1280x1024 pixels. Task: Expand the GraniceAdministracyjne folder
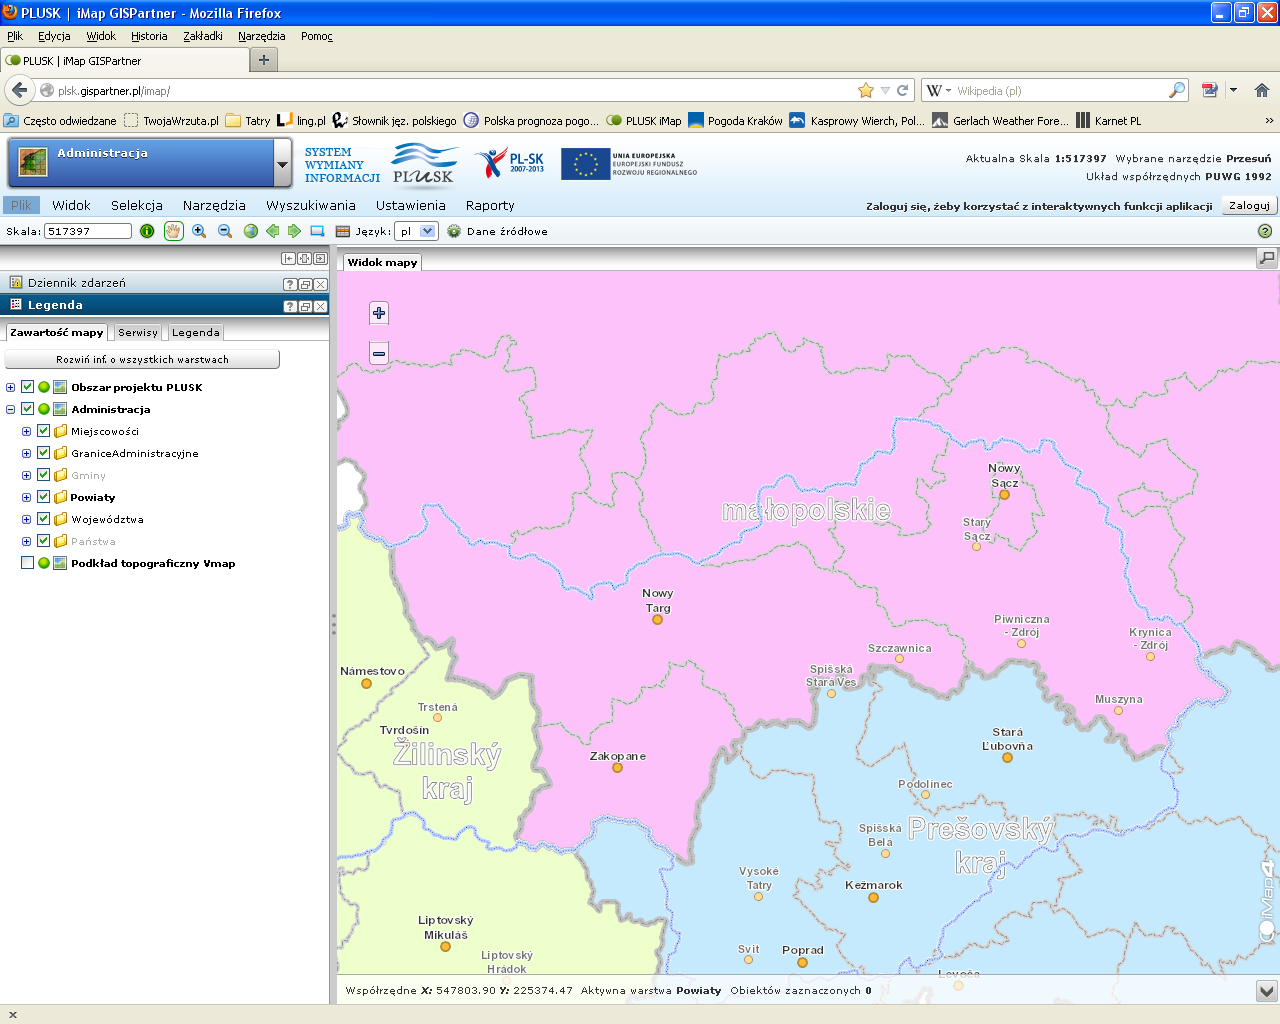pos(27,453)
